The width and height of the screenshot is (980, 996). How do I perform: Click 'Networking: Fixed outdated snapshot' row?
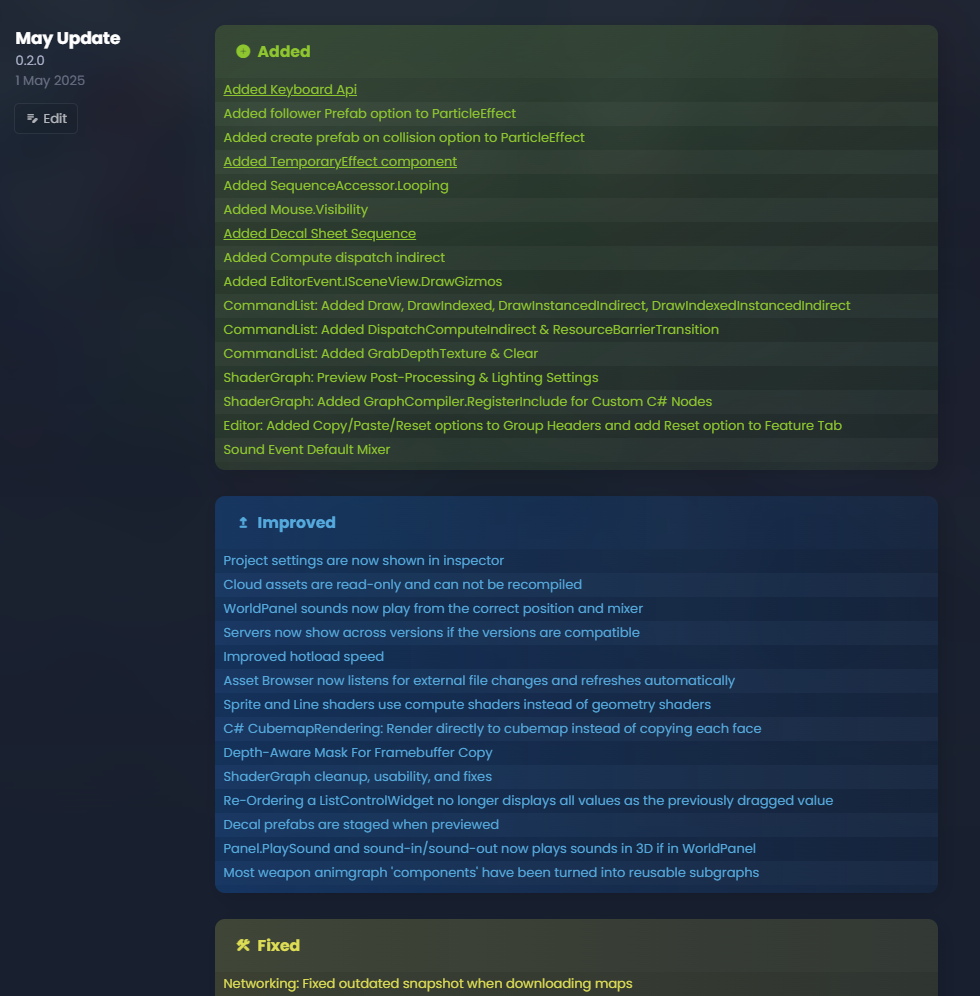[x=576, y=983]
